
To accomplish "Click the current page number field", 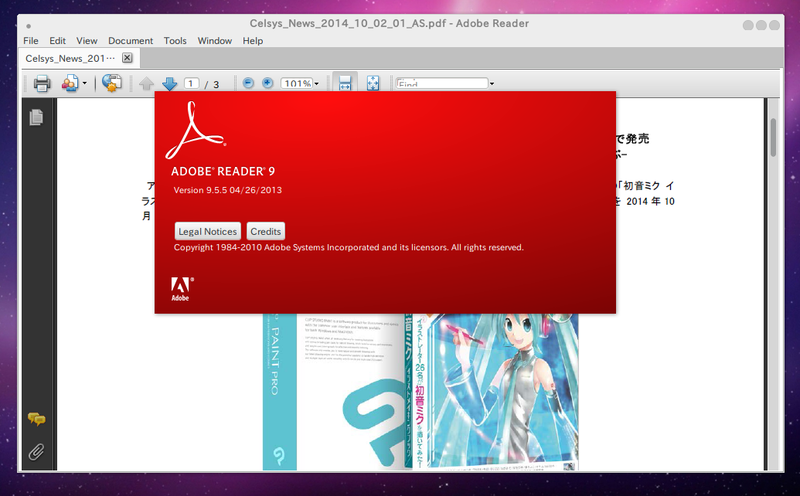I will pos(191,83).
